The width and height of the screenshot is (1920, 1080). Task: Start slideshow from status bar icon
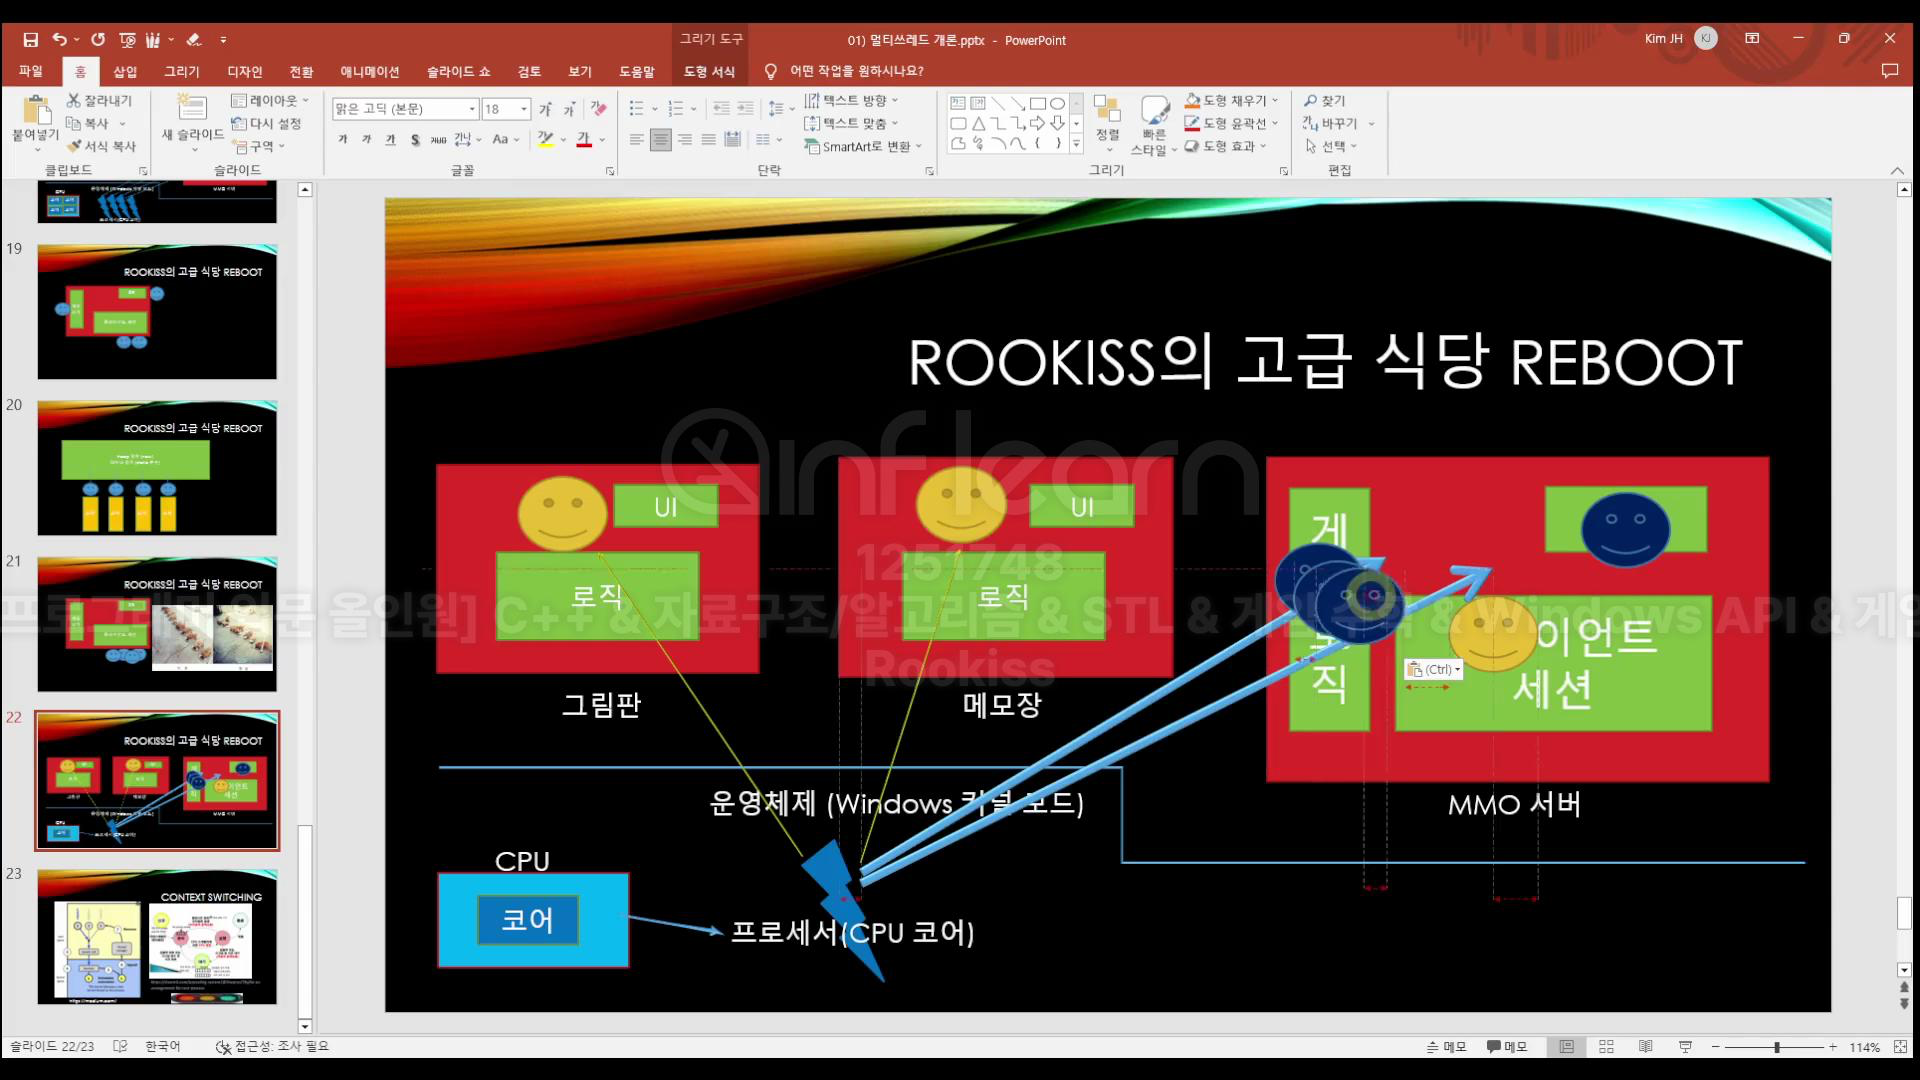tap(1685, 1046)
